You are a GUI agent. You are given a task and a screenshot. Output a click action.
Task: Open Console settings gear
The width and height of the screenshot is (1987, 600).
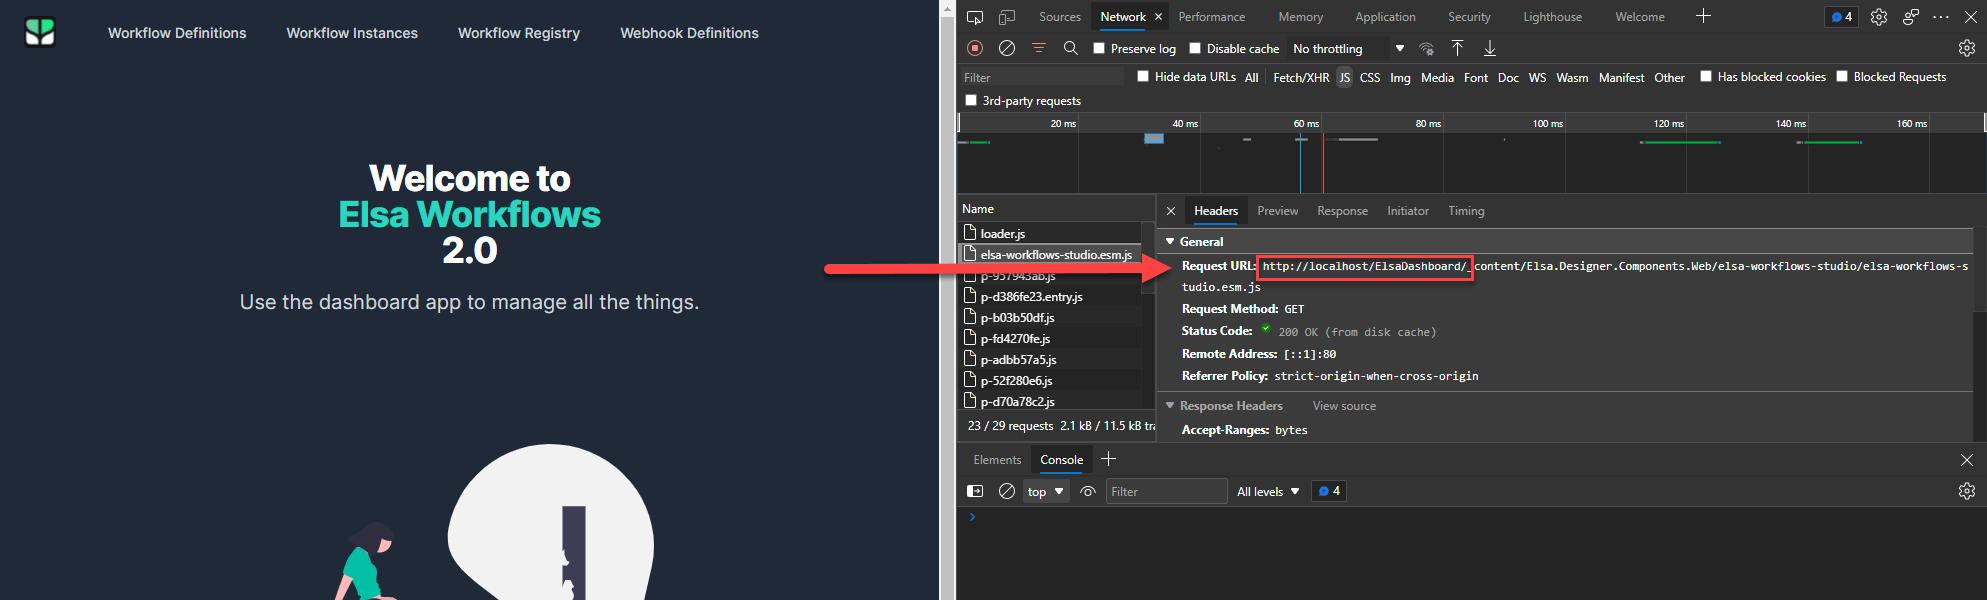pos(1967,491)
